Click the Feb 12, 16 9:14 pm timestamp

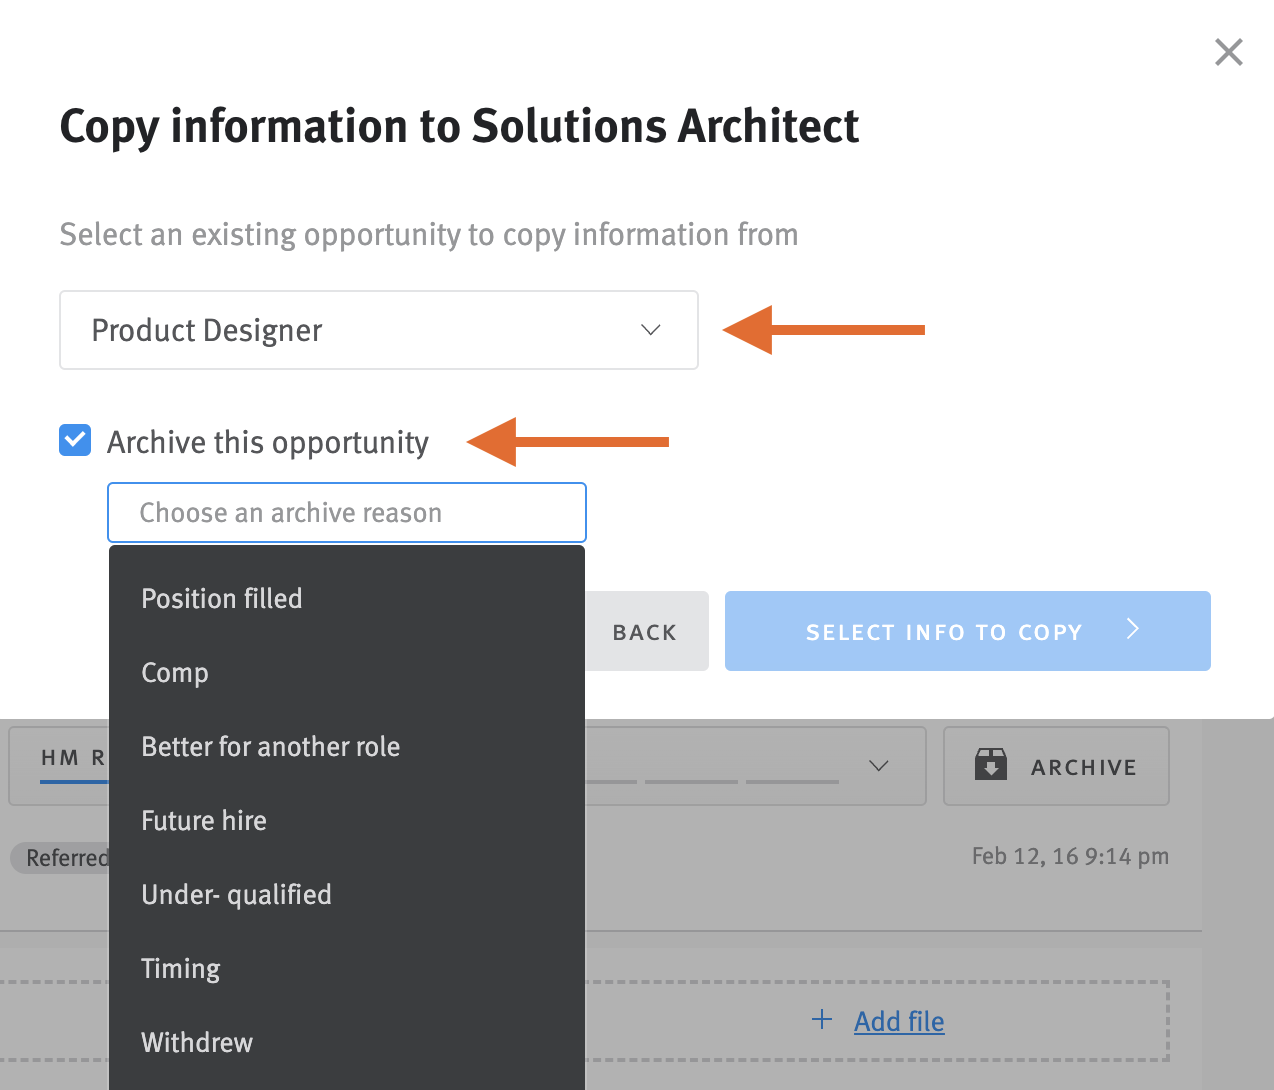pos(1070,856)
